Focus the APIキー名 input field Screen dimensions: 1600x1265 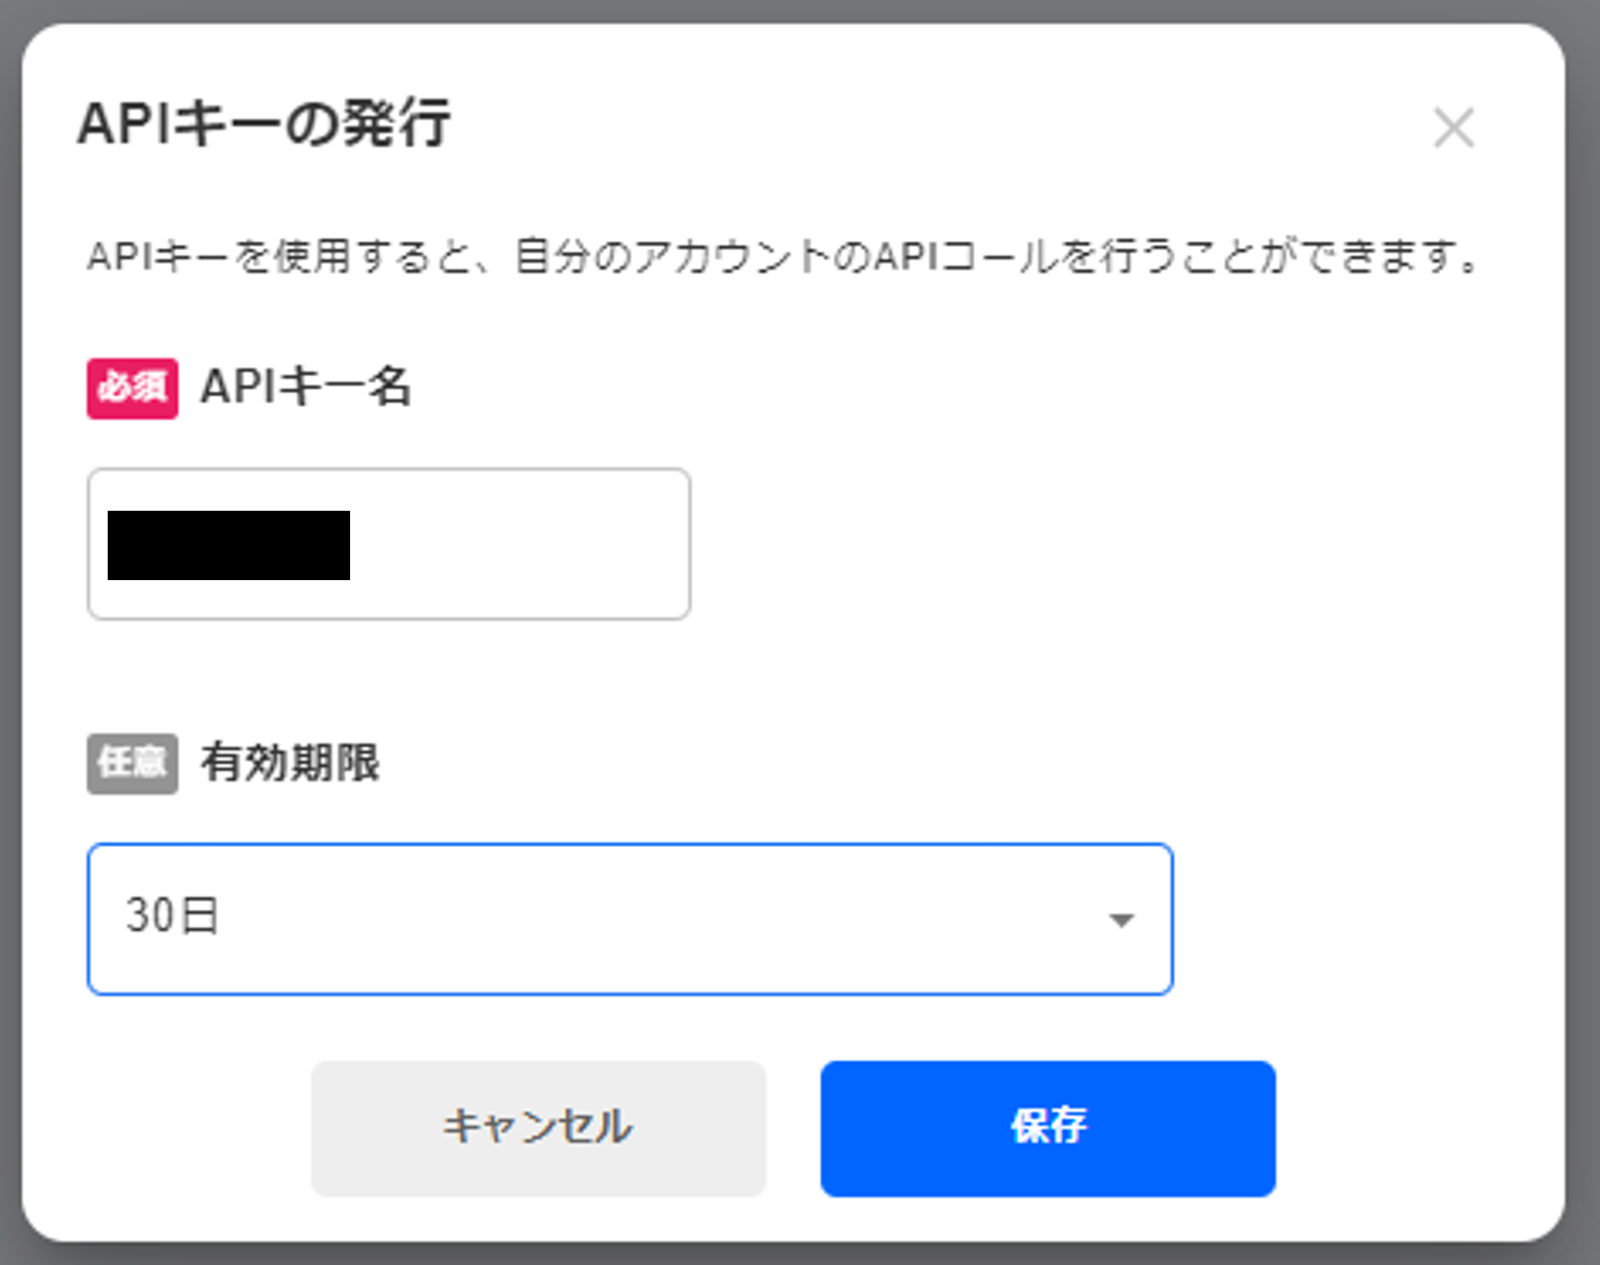(389, 544)
